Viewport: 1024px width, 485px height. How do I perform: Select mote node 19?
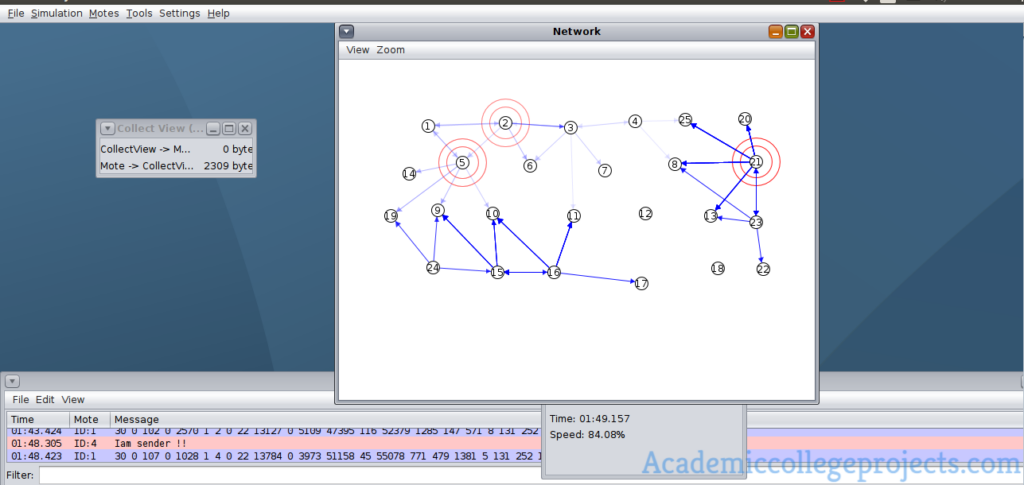(391, 216)
